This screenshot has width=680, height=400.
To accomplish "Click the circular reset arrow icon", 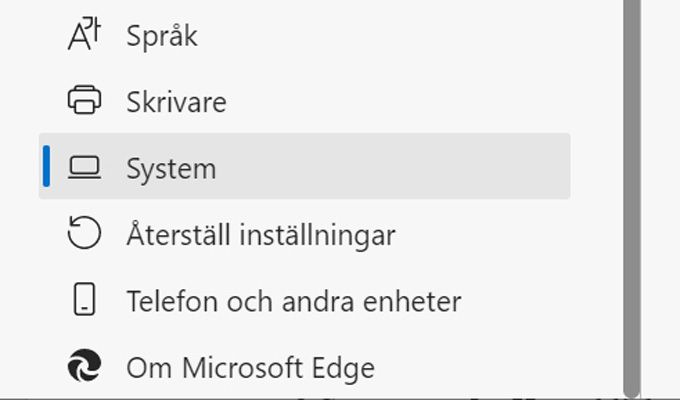I will click(84, 233).
